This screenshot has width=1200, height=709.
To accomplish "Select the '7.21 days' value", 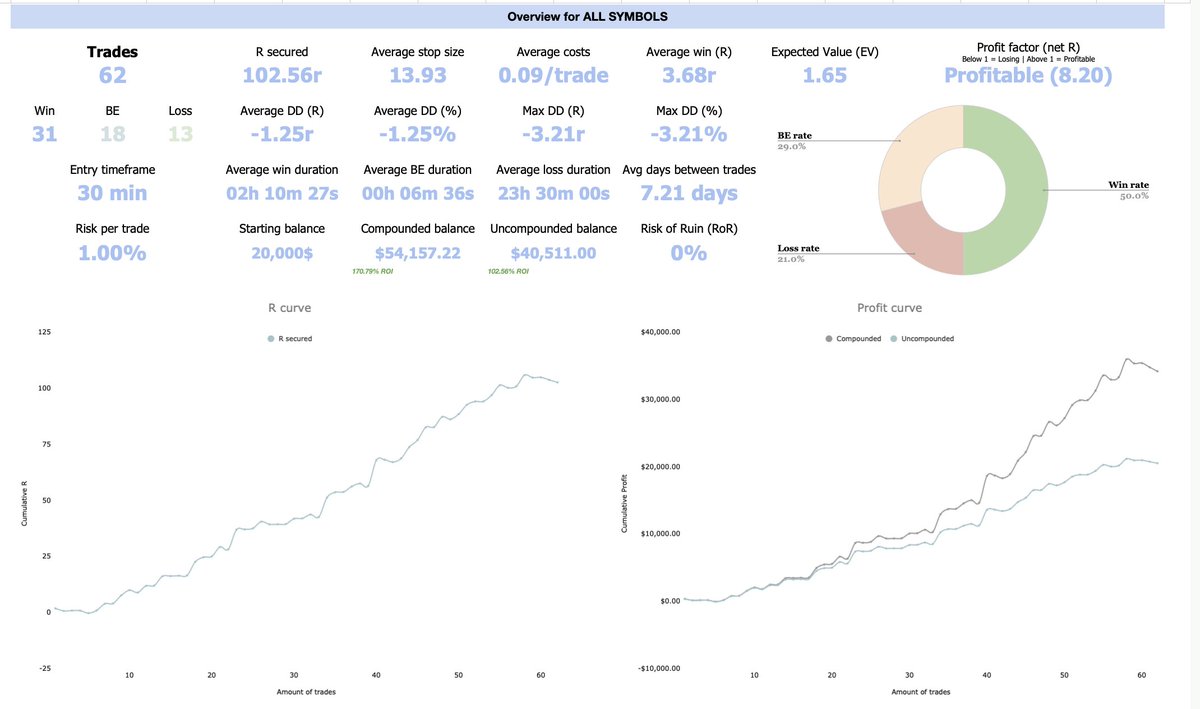I will point(688,193).
